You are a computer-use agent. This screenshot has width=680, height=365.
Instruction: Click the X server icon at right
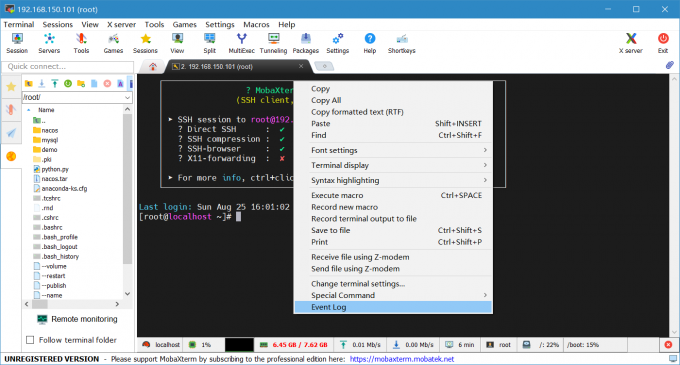tap(631, 43)
